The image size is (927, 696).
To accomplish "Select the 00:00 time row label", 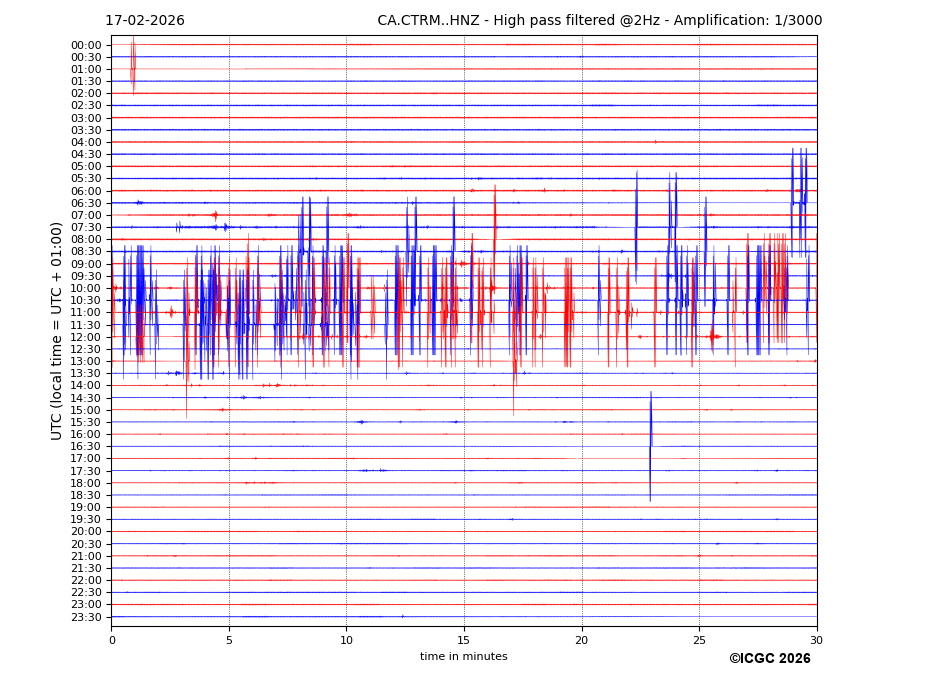I will point(86,45).
